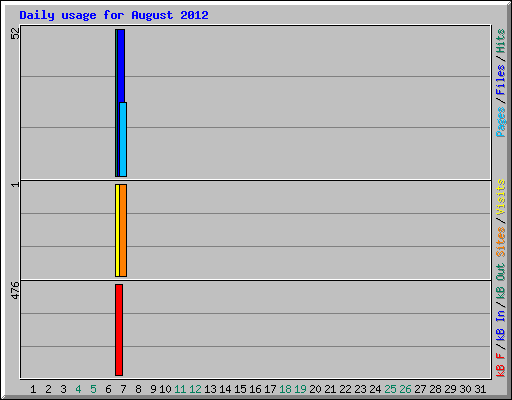Click day 15 on the x-axis
The height and width of the screenshot is (400, 512).
240,389
